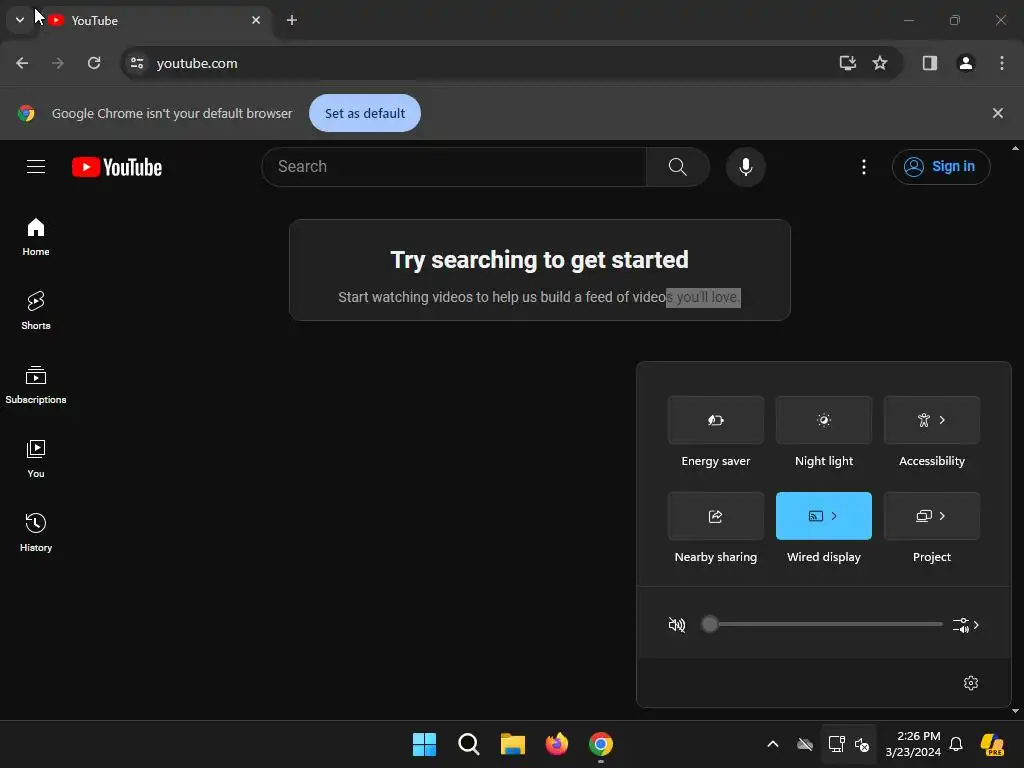
Task: Go to Home in the YouTube sidebar
Action: click(x=36, y=237)
